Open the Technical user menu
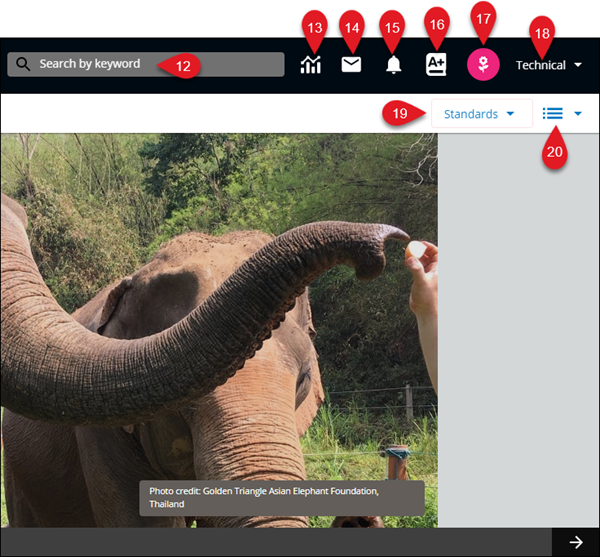This screenshot has height=557, width=600. pos(541,65)
